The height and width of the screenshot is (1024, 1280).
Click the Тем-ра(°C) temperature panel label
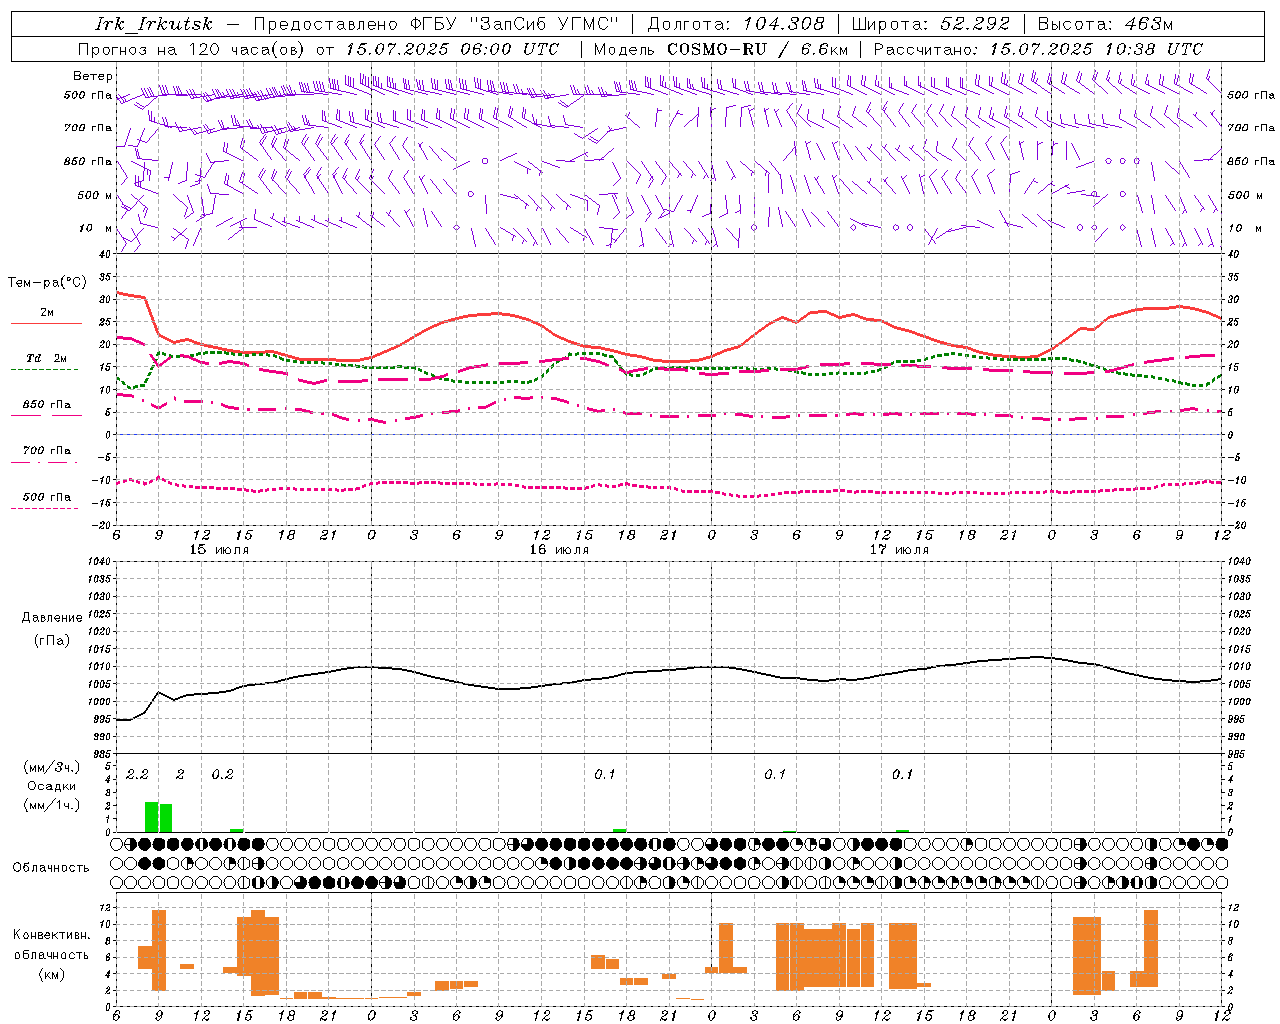pyautogui.click(x=47, y=283)
